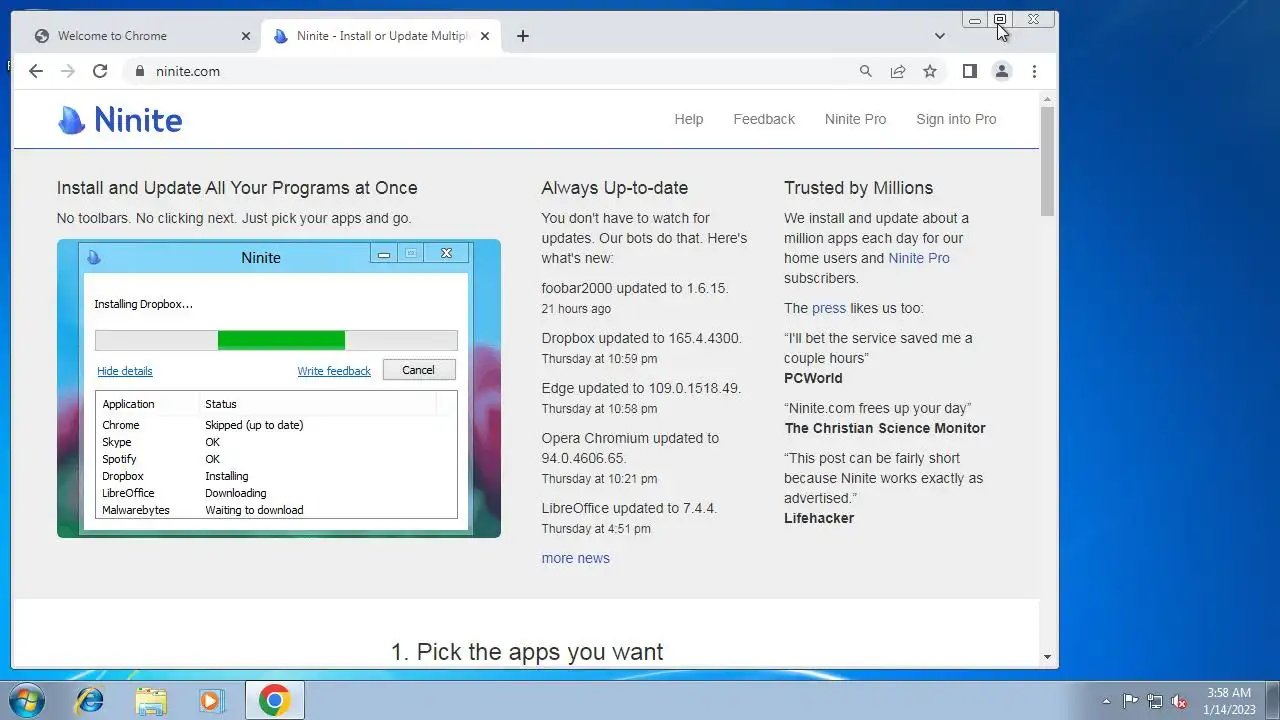Expand the tab search chevron

click(x=939, y=36)
